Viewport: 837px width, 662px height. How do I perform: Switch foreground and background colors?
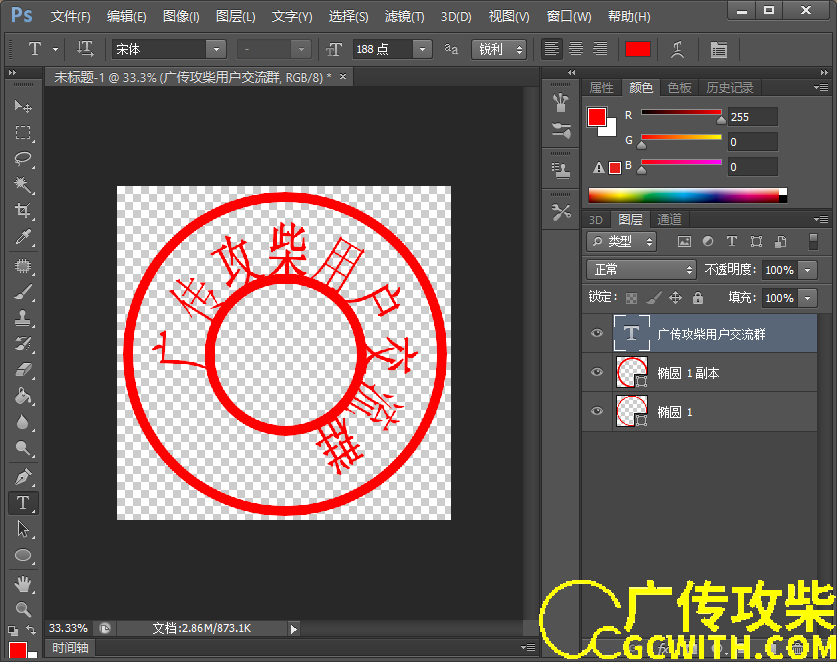tap(31, 629)
